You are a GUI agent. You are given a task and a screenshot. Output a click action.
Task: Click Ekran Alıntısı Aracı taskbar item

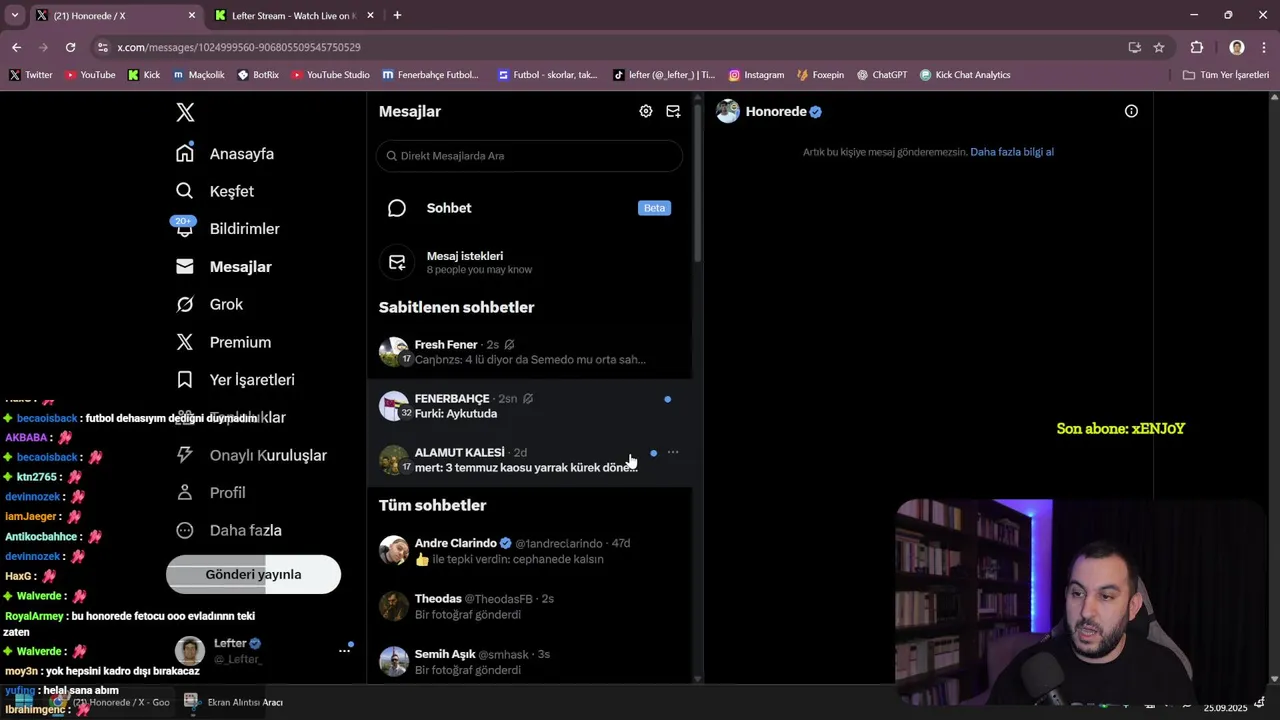click(x=234, y=702)
